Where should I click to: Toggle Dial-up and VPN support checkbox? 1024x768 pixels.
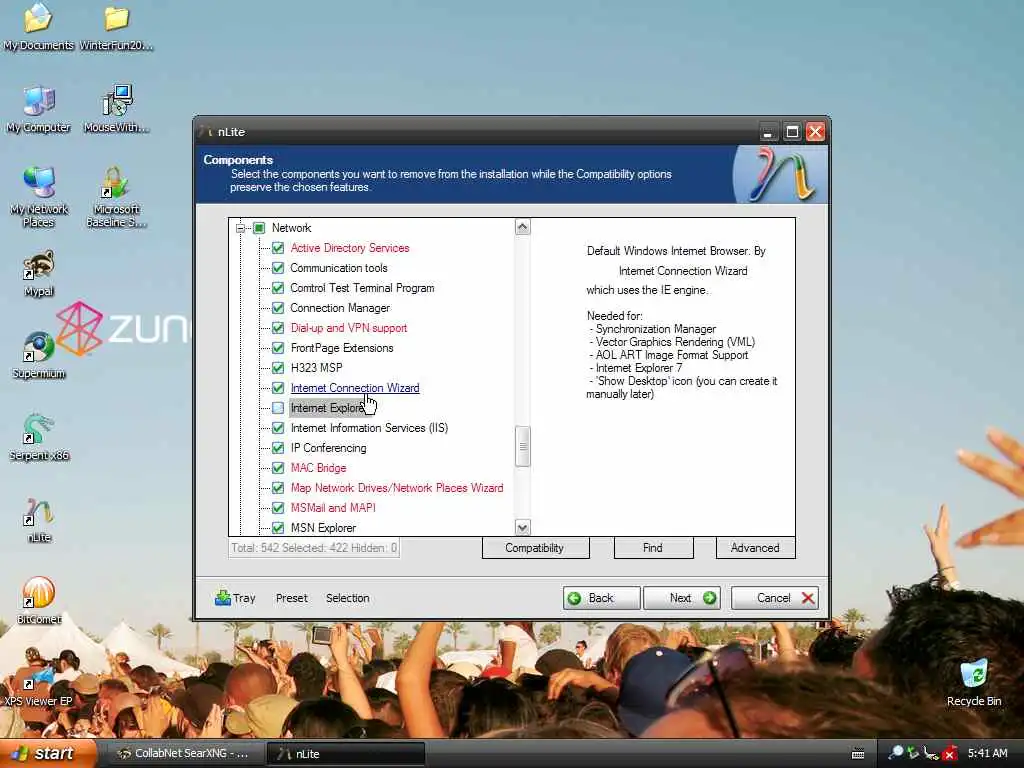[x=278, y=328]
